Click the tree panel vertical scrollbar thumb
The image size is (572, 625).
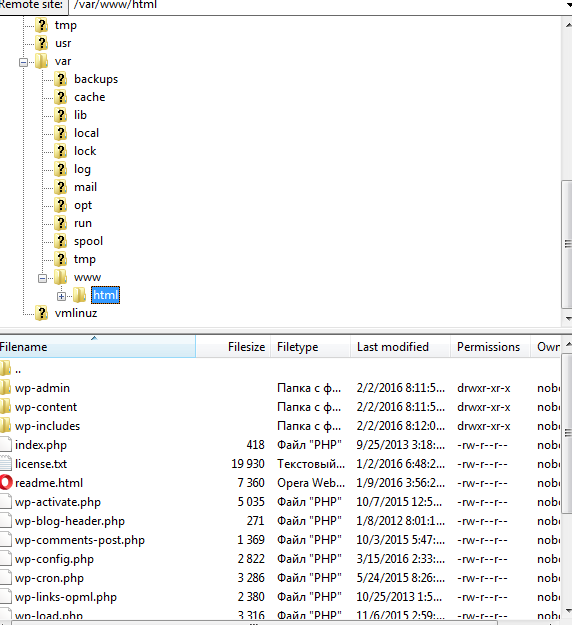(x=568, y=244)
